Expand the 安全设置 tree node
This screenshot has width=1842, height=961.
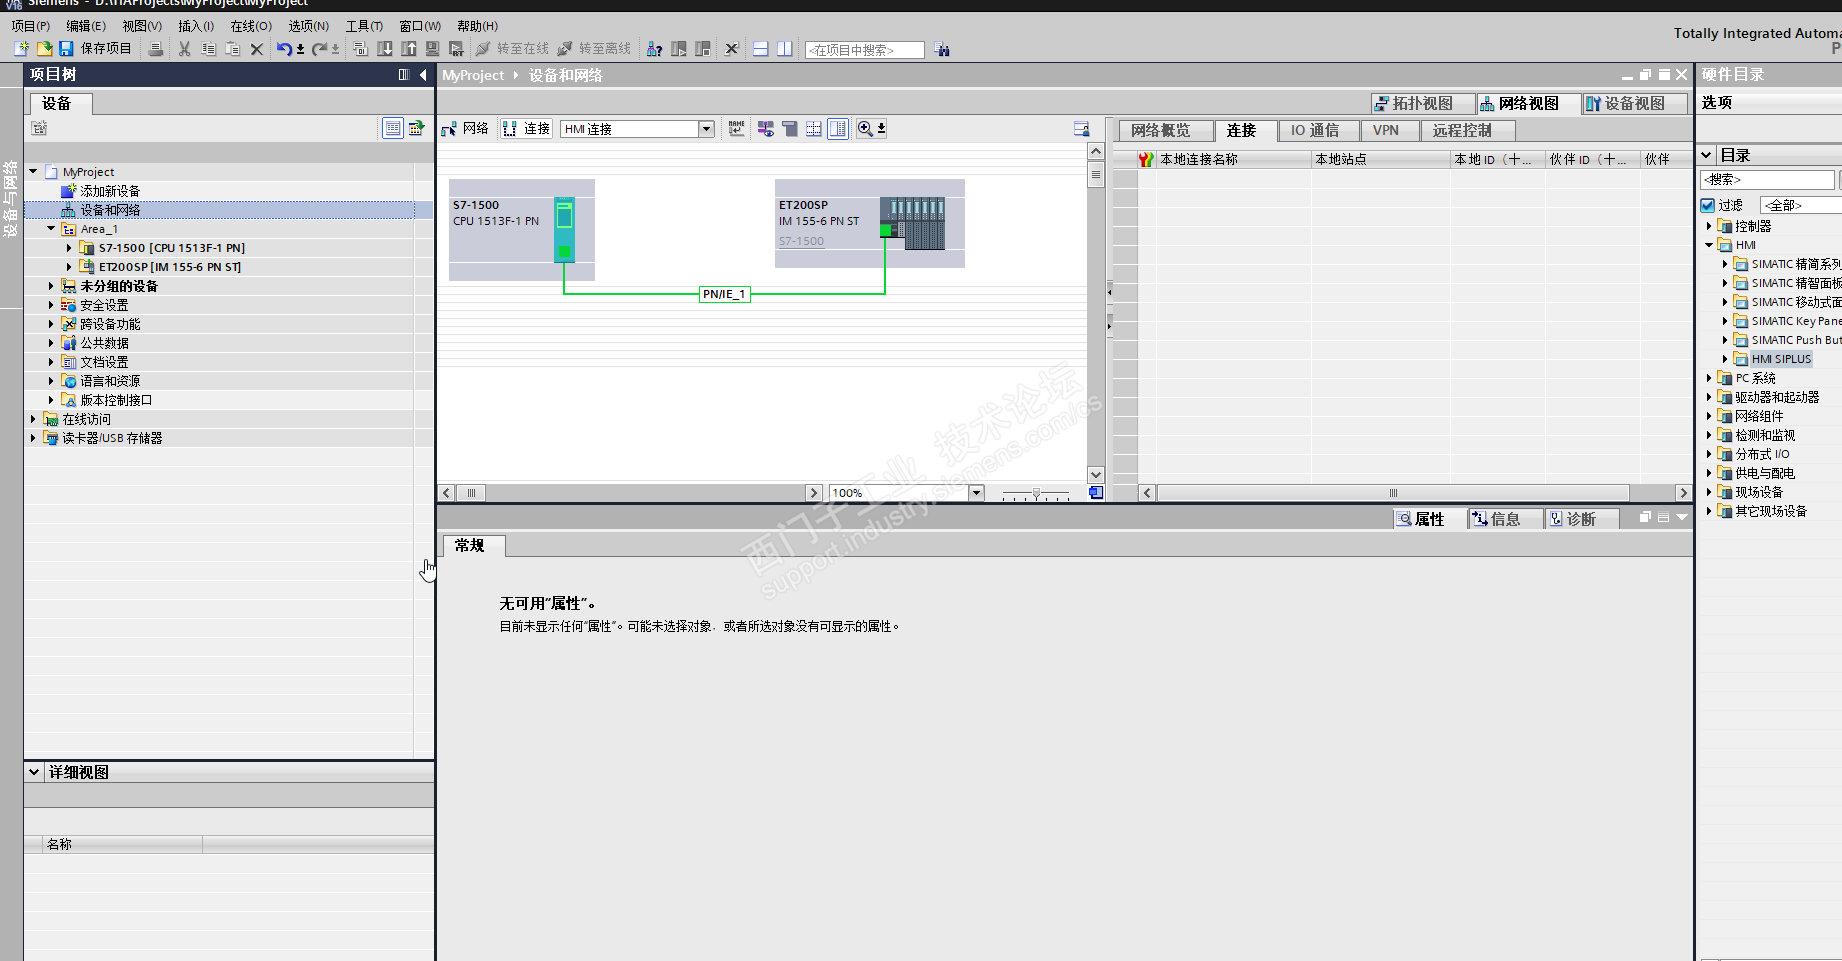pos(51,305)
